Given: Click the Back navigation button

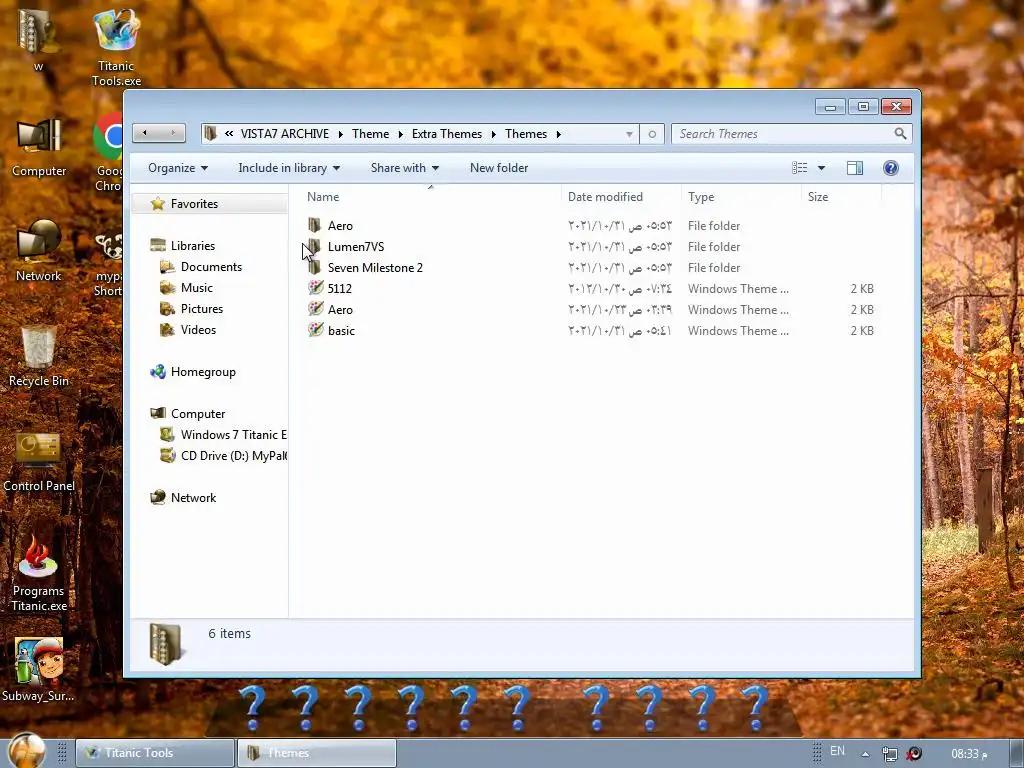Looking at the screenshot, I should (x=145, y=133).
